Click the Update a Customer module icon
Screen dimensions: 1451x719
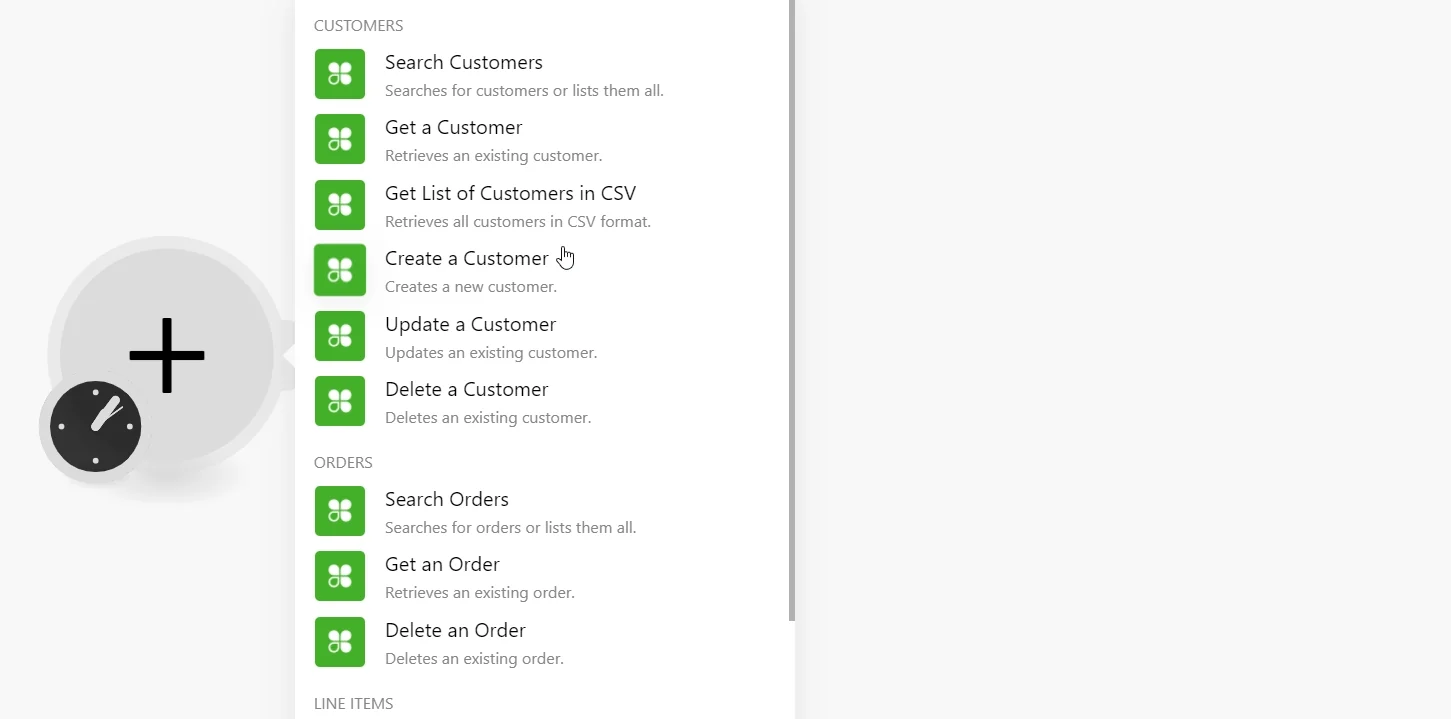pyautogui.click(x=340, y=336)
